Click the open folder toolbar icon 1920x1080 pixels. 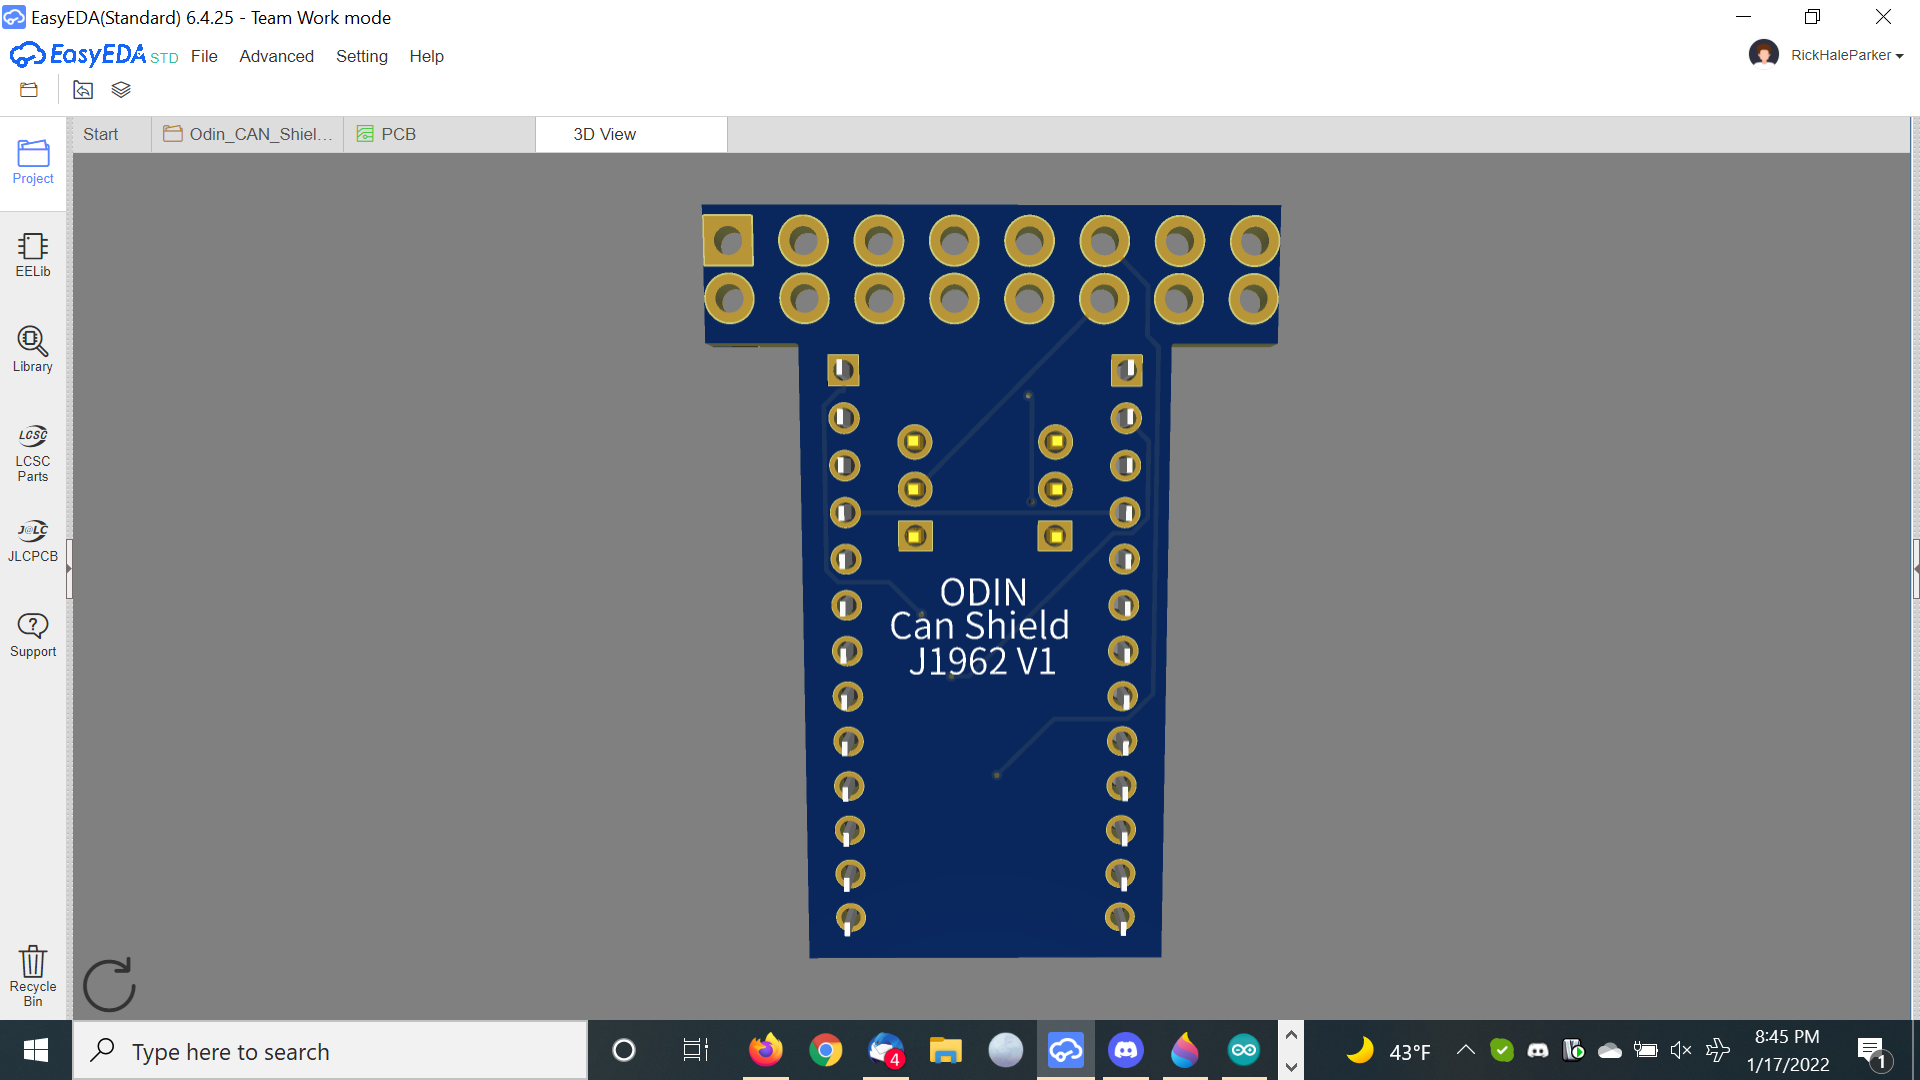tap(29, 90)
